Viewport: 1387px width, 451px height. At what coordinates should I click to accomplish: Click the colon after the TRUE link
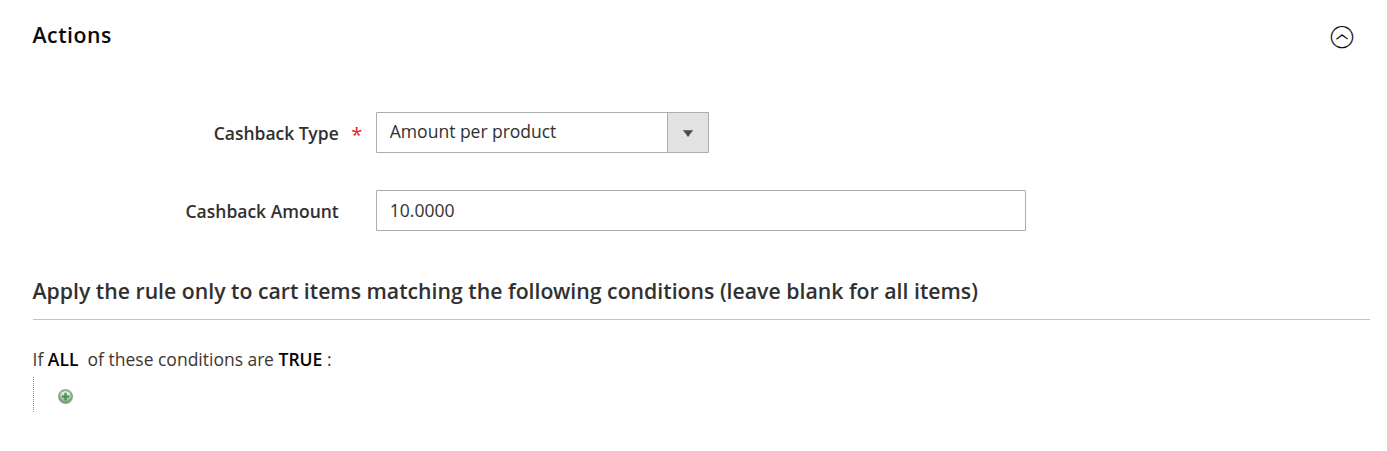coord(329,360)
